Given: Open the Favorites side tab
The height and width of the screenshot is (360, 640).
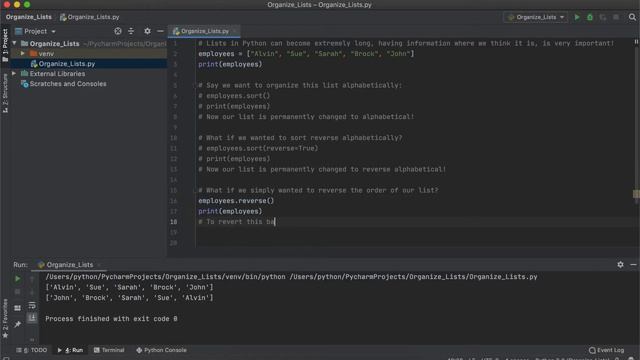Looking at the screenshot, I should [5, 318].
